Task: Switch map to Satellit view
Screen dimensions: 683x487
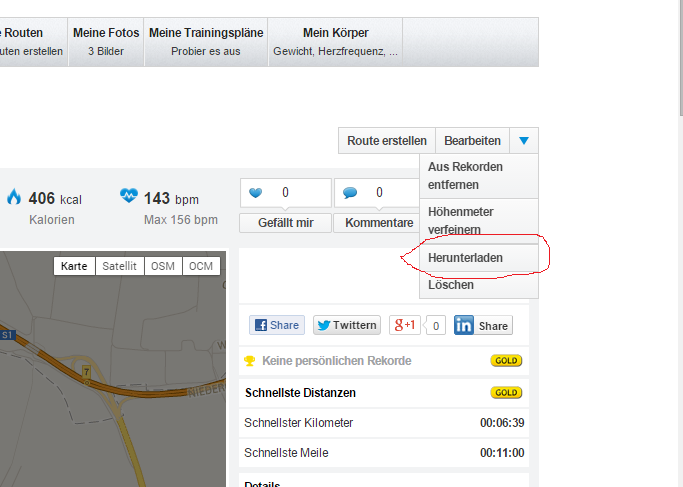Action: click(119, 266)
